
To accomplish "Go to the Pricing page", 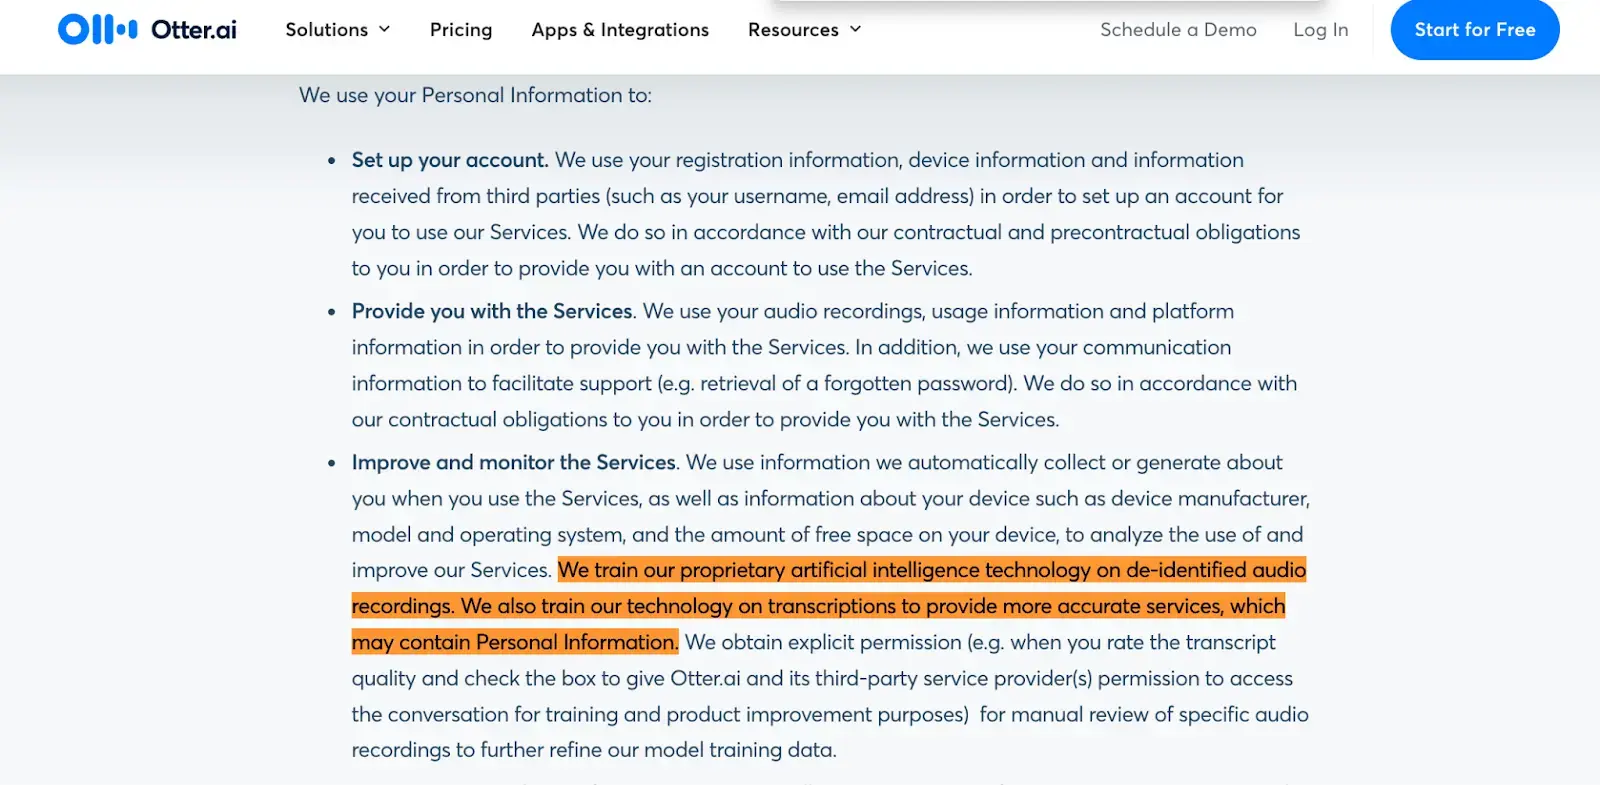I will point(461,30).
